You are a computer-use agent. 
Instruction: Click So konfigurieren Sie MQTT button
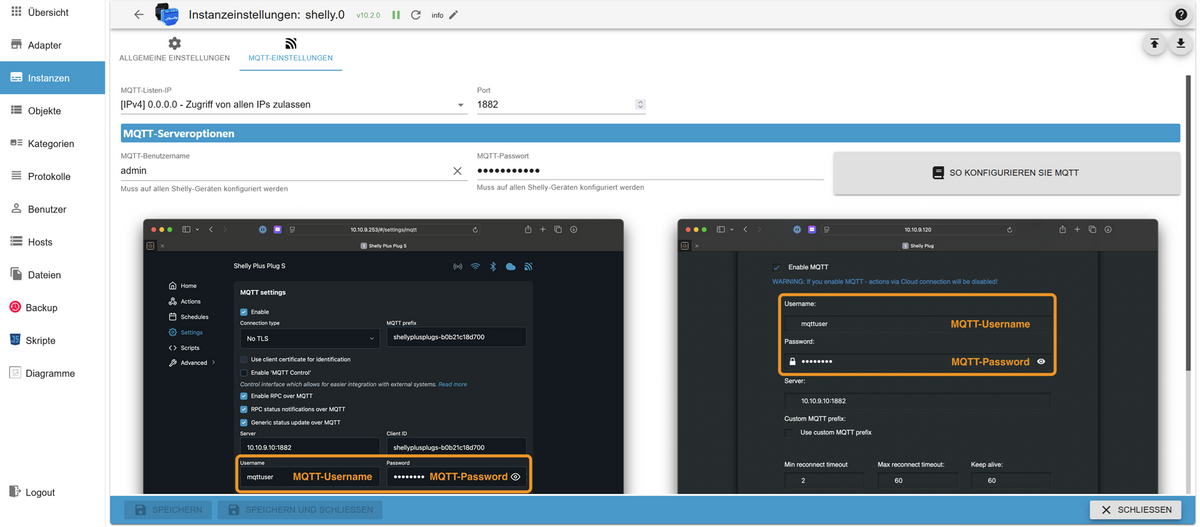coord(1007,173)
